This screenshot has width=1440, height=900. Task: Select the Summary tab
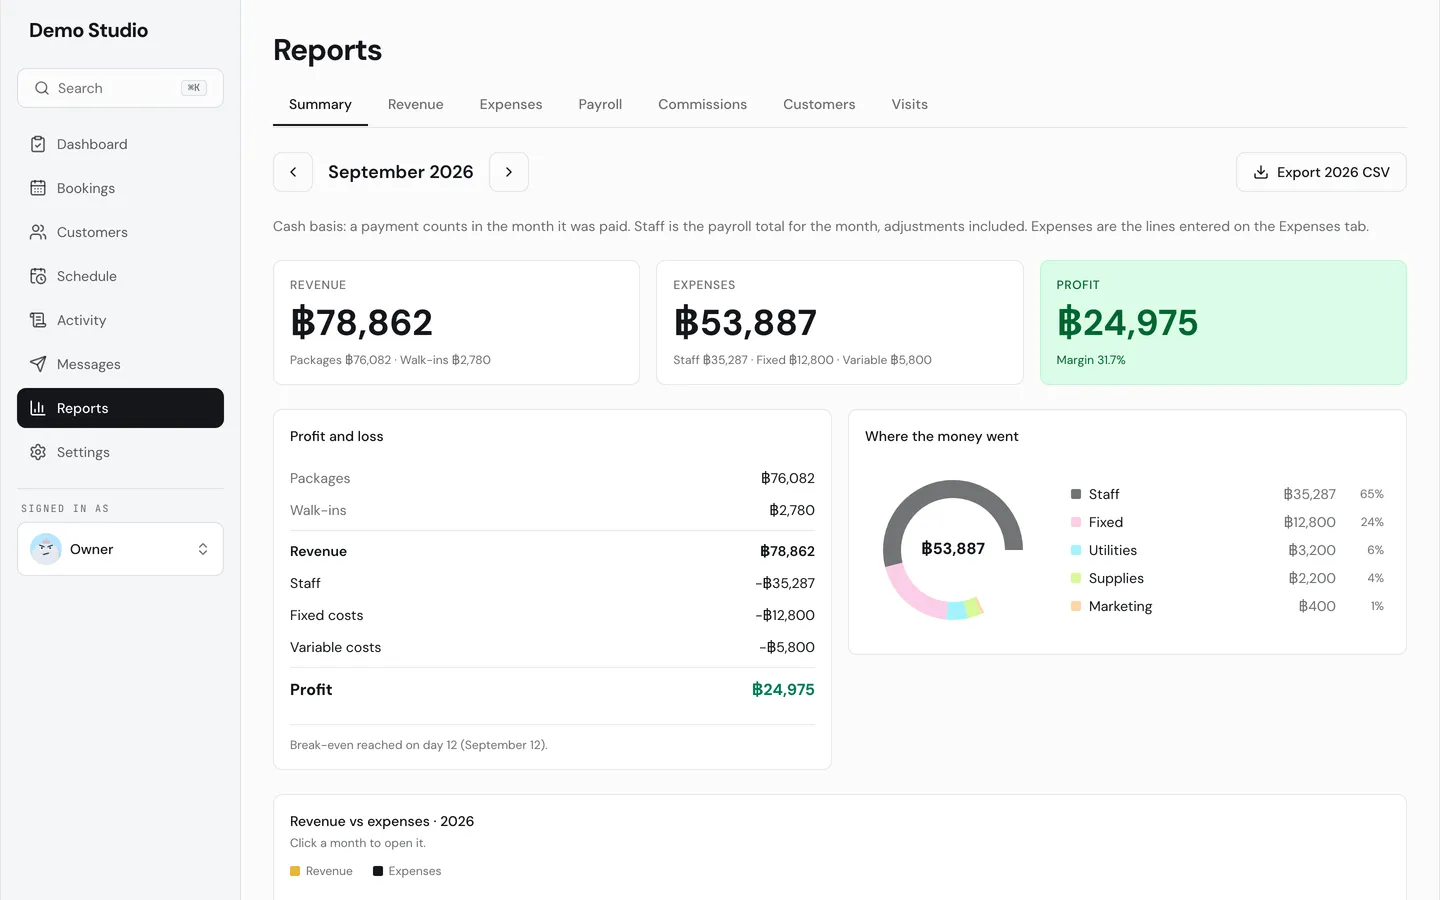tap(320, 104)
